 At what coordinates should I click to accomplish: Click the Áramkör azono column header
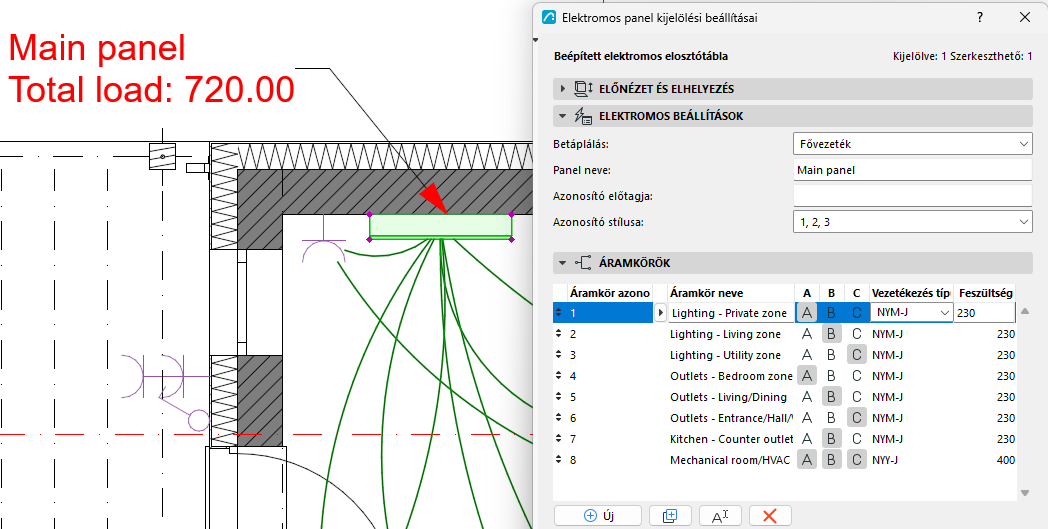click(x=609, y=293)
